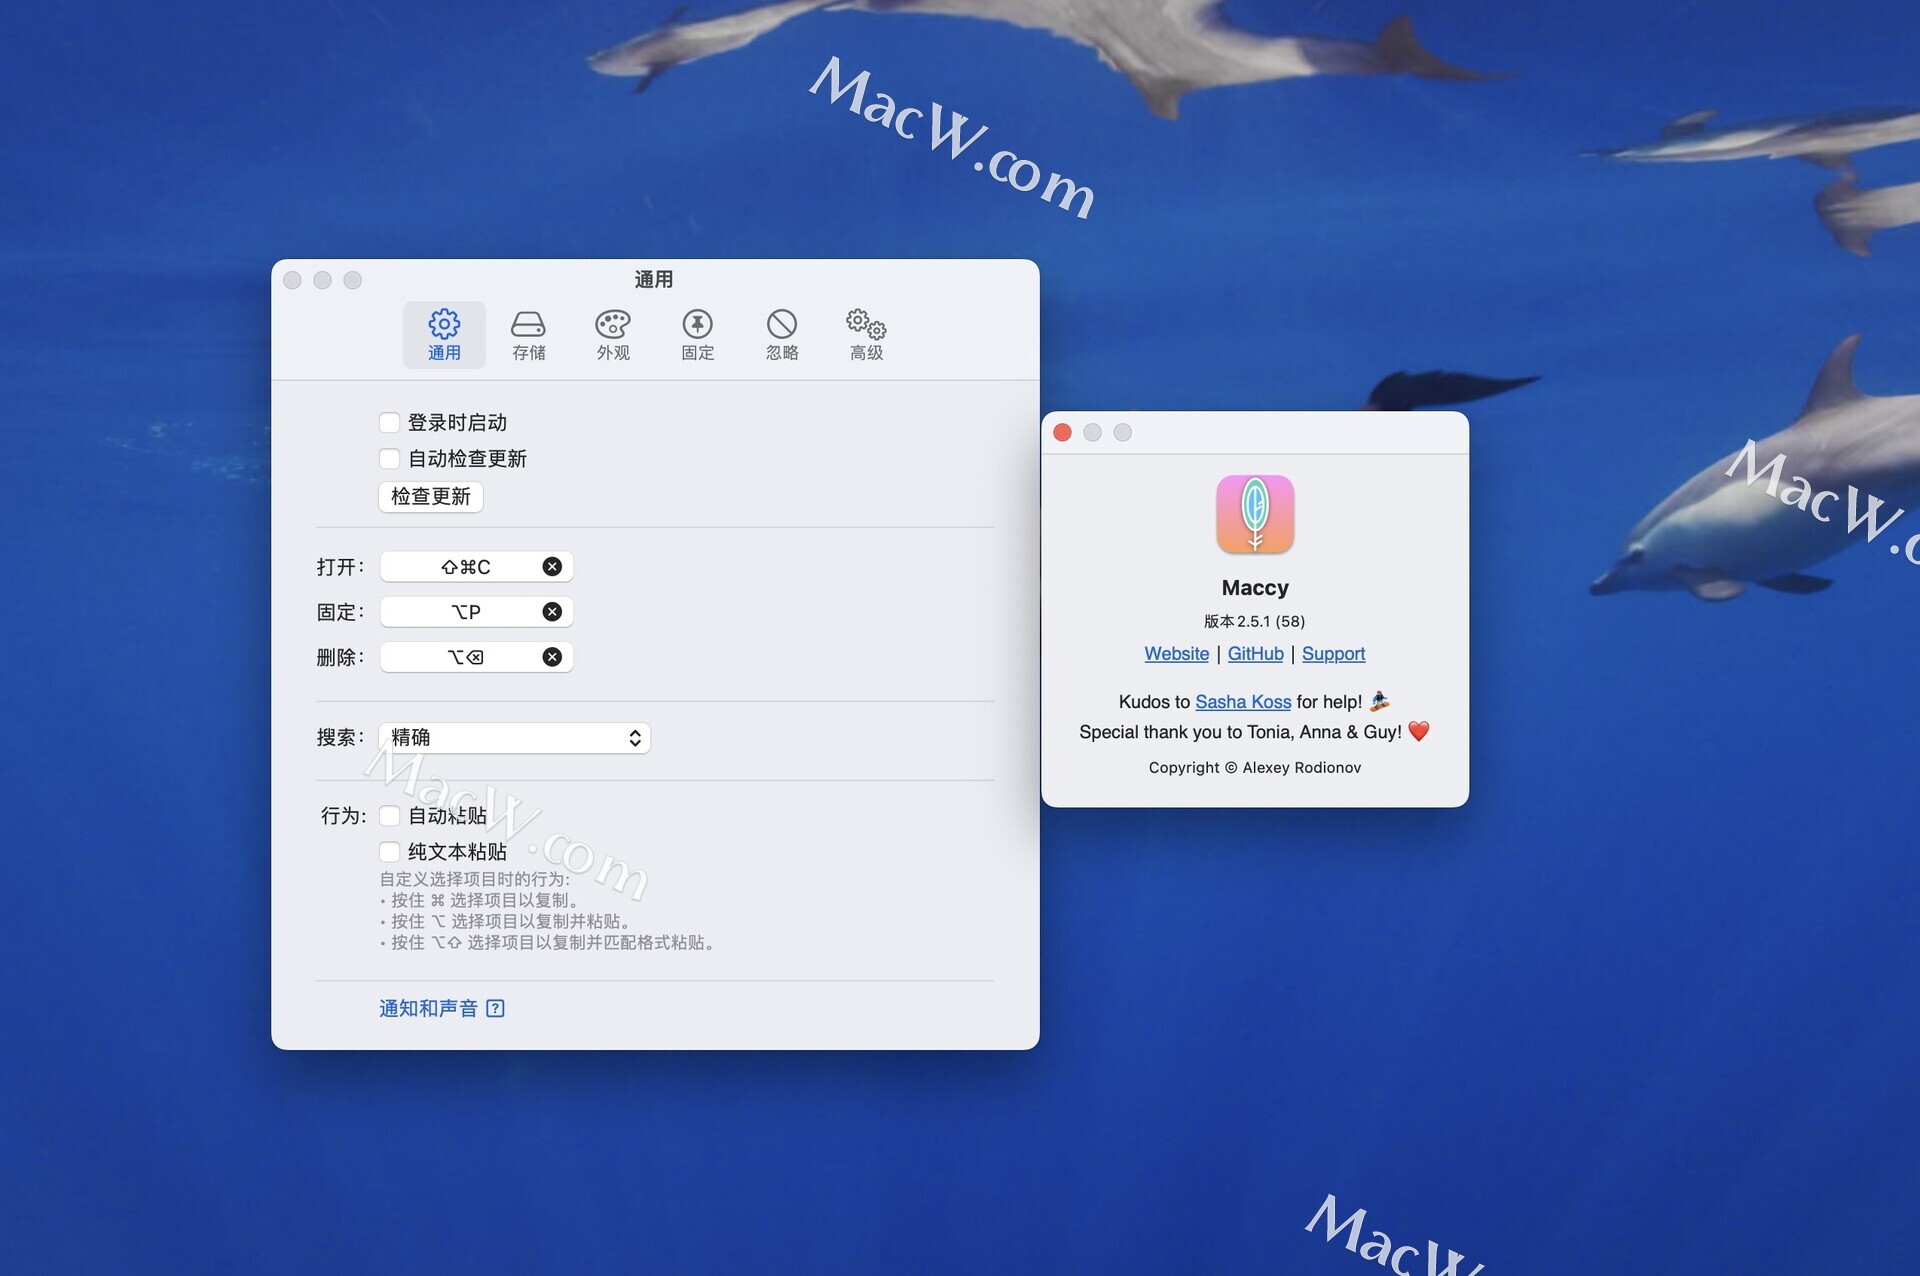
Task: Click the help icon next to 通知和声音
Action: [495, 1008]
